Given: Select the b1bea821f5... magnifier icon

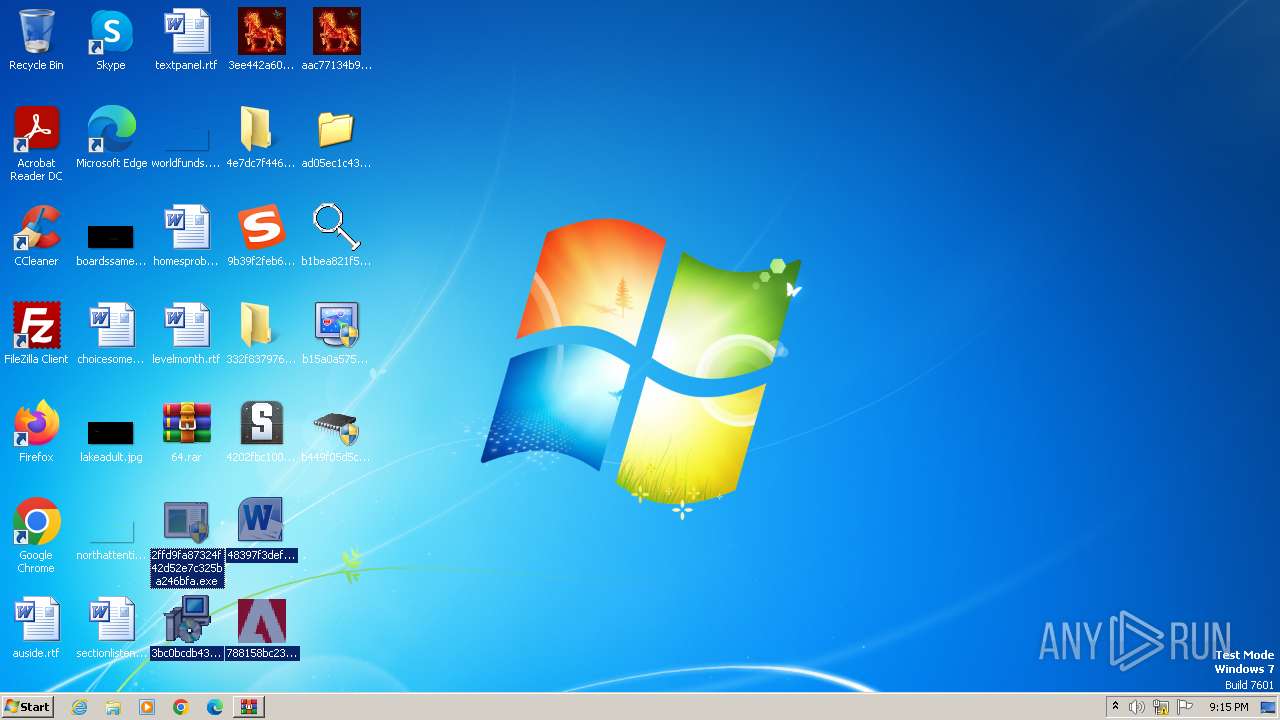Looking at the screenshot, I should click(x=336, y=236).
